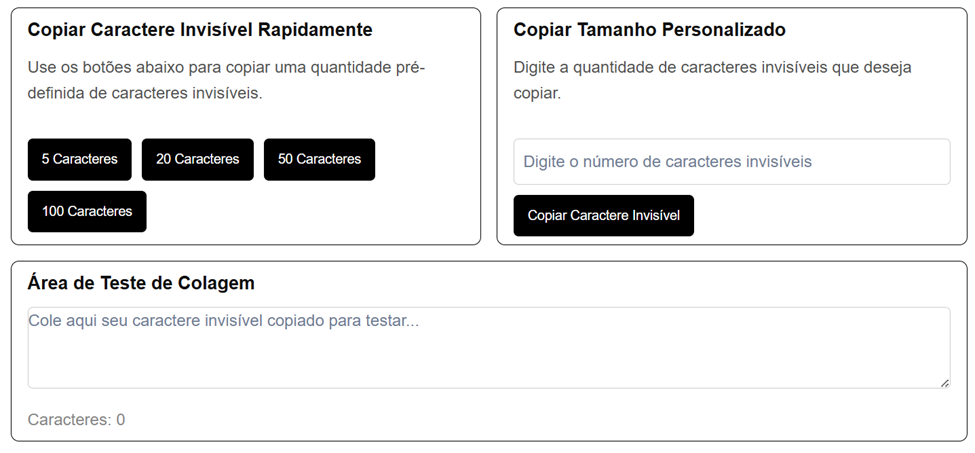Click the 'Use os botões abaixo' description text
Screen dimensions: 975x453
click(226, 67)
